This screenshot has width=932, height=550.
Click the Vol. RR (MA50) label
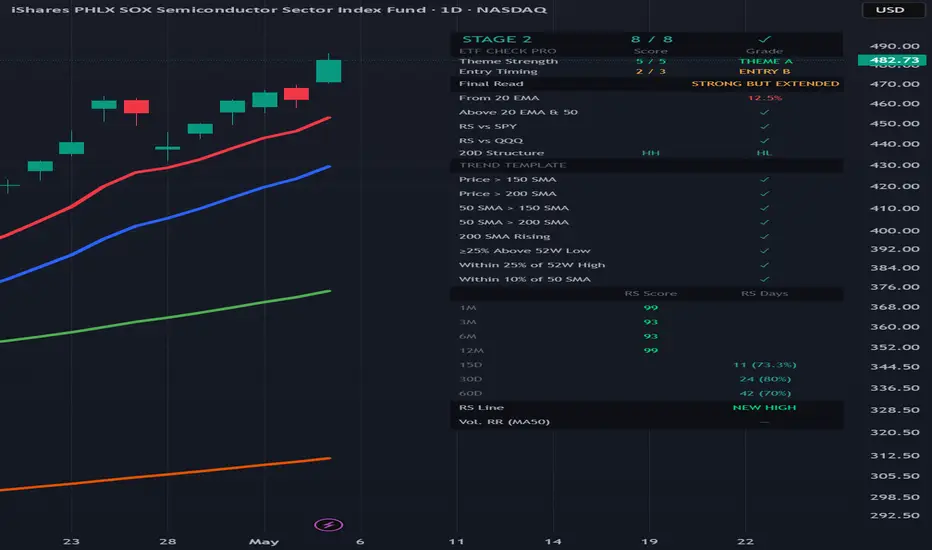coord(504,422)
